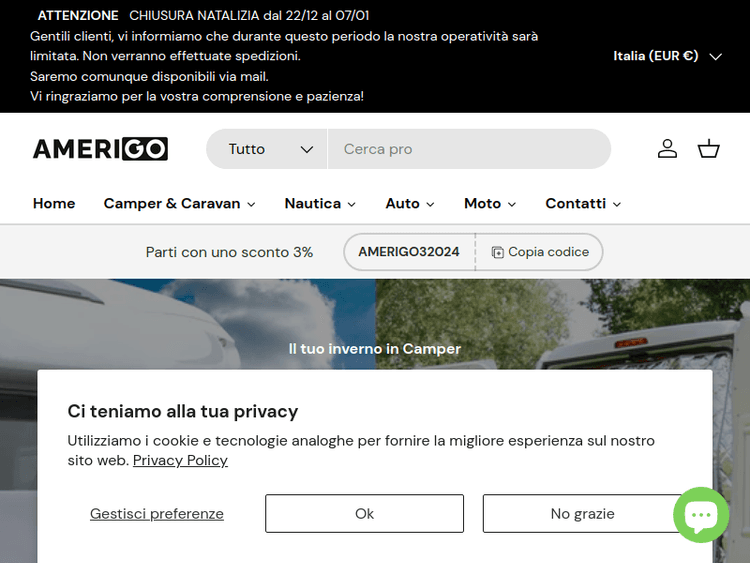Screen dimensions: 750x563
Task: Click the Il tuo inverno in Camper banner
Action: point(375,349)
